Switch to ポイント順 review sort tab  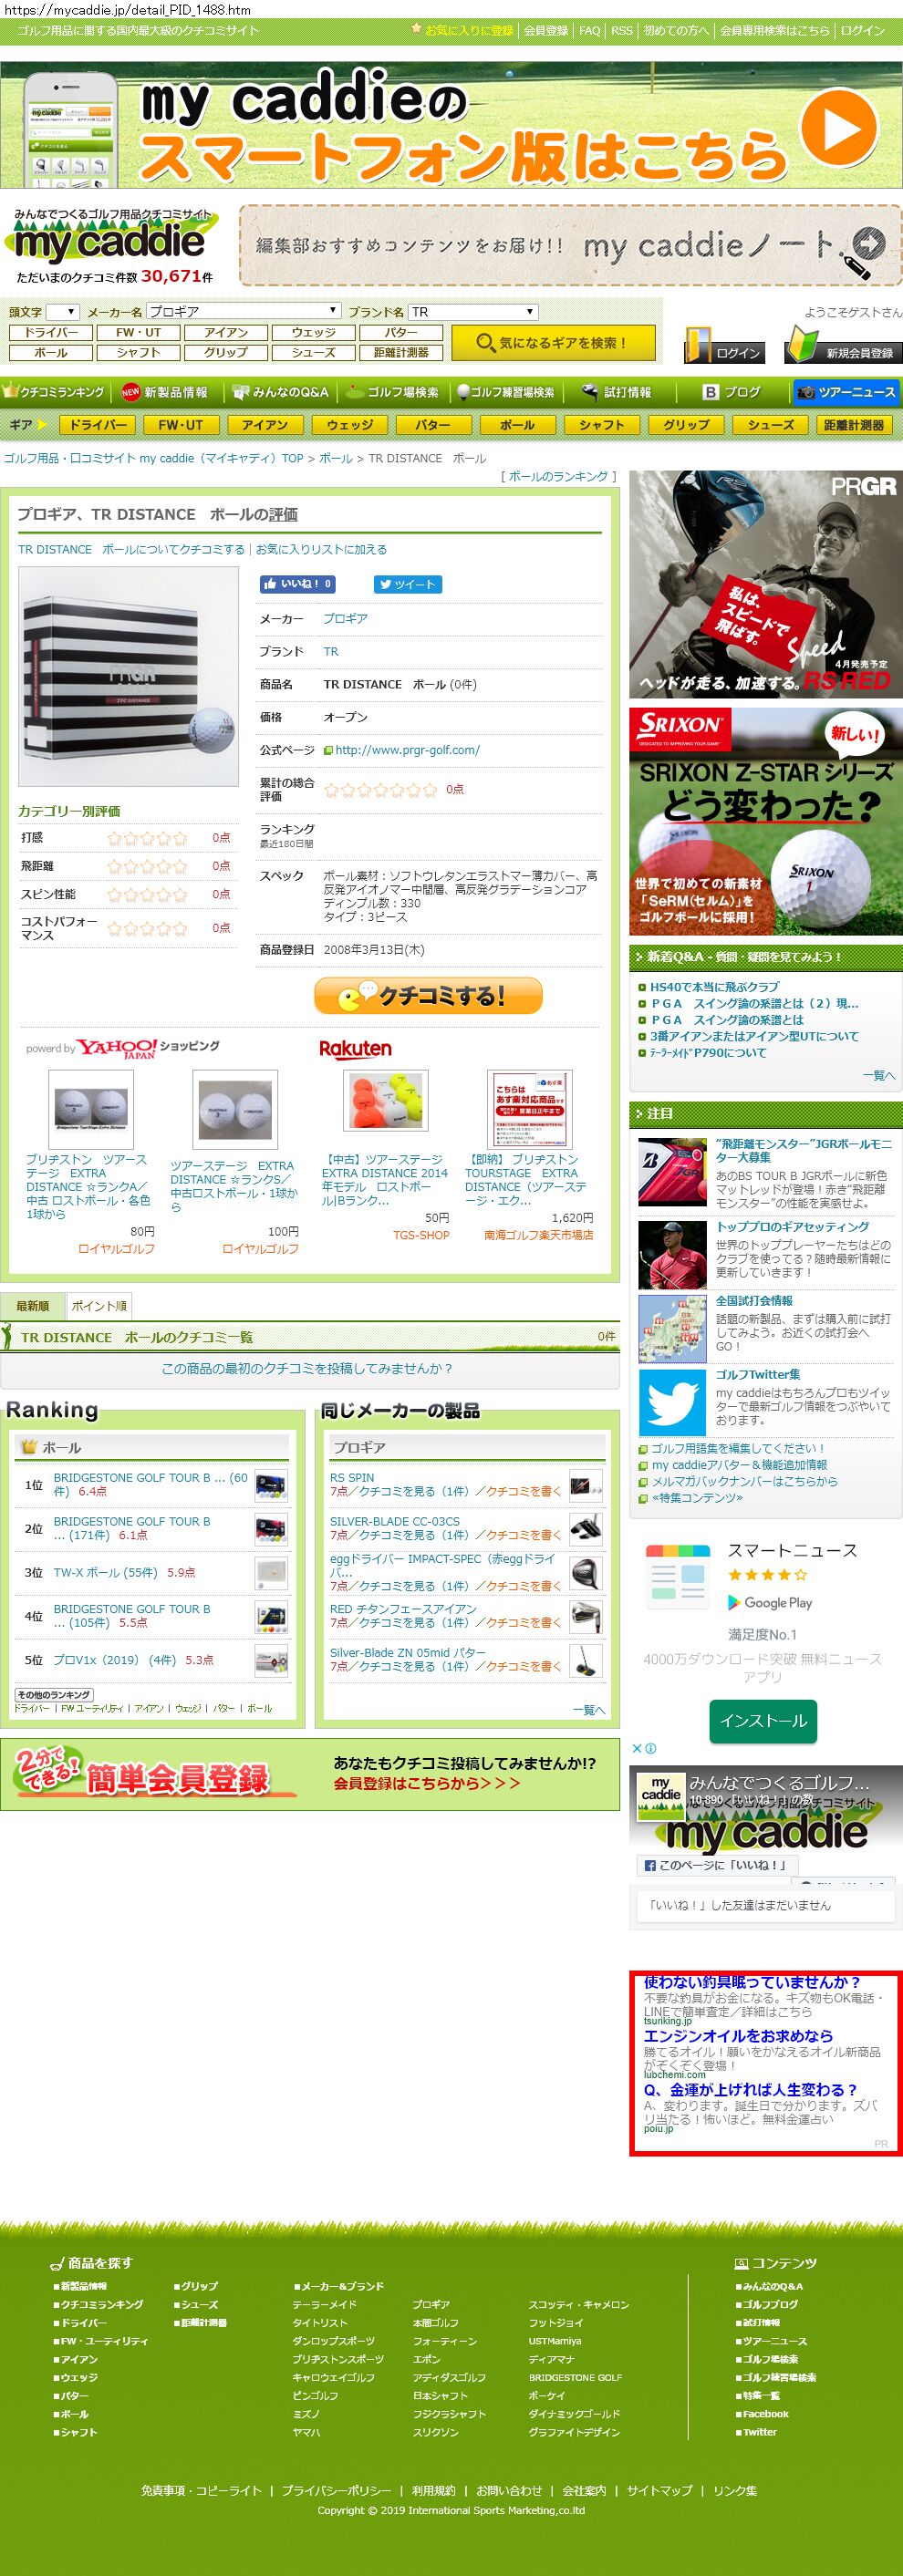pyautogui.click(x=99, y=1306)
